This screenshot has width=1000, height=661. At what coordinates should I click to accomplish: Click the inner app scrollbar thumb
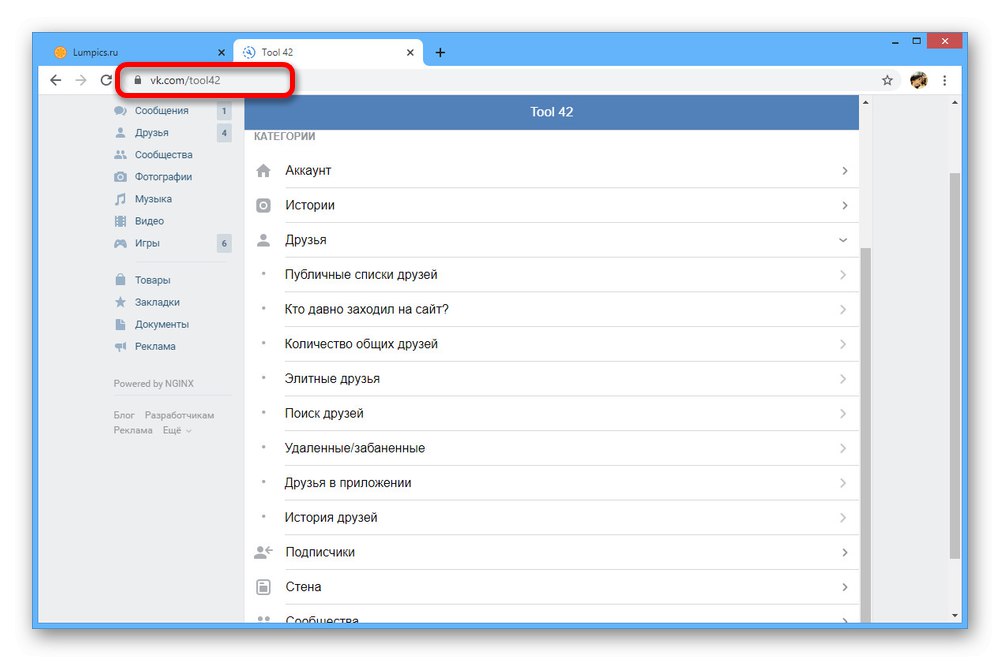(865, 434)
